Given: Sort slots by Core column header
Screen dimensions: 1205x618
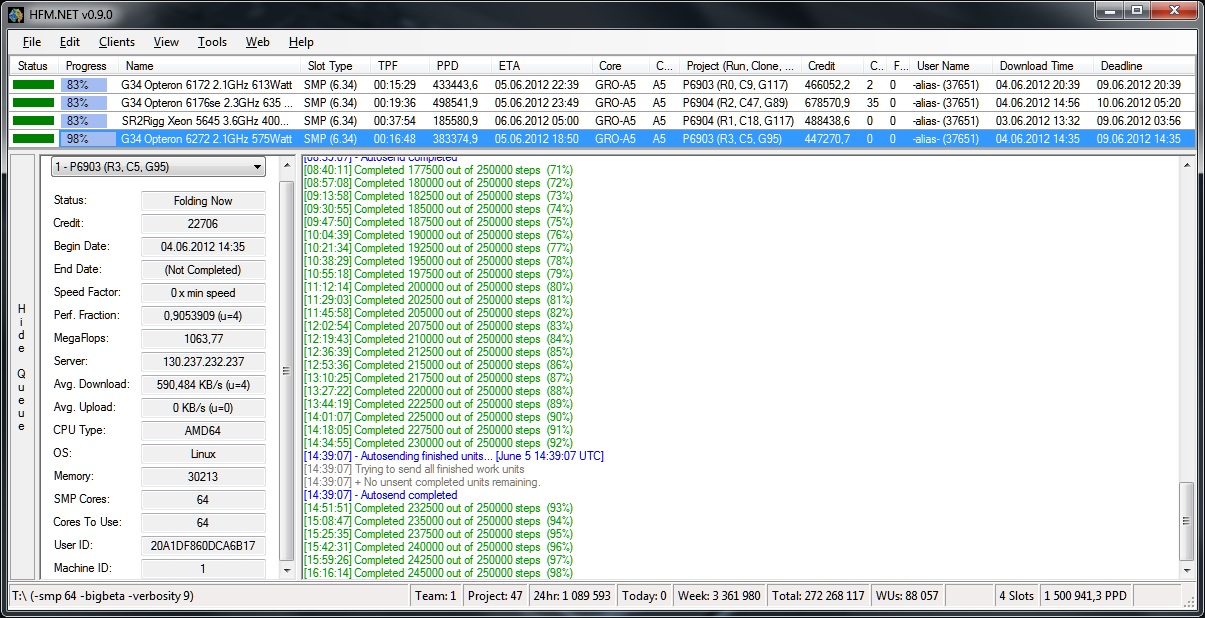Looking at the screenshot, I should tap(620, 66).
